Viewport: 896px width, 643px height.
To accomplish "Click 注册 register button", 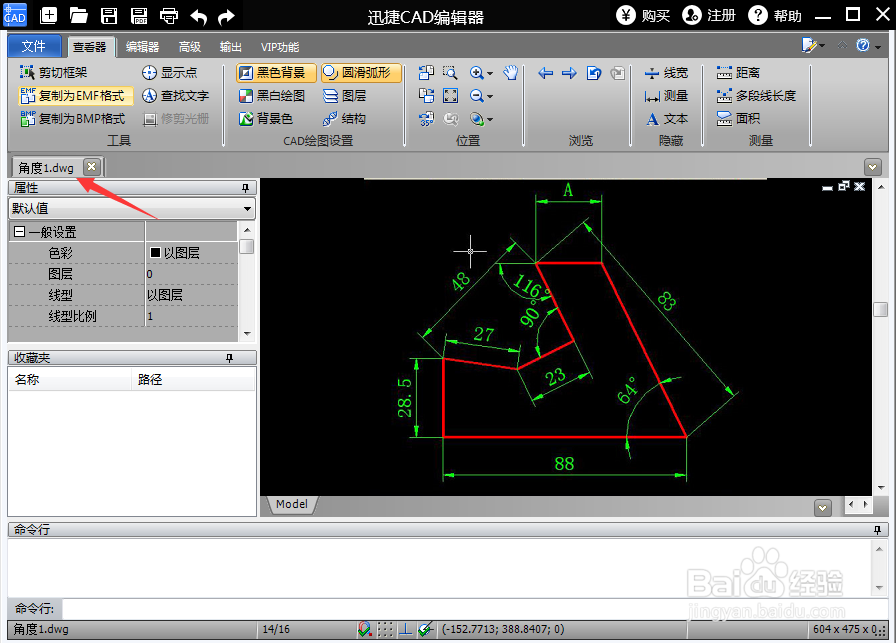I will pos(709,15).
